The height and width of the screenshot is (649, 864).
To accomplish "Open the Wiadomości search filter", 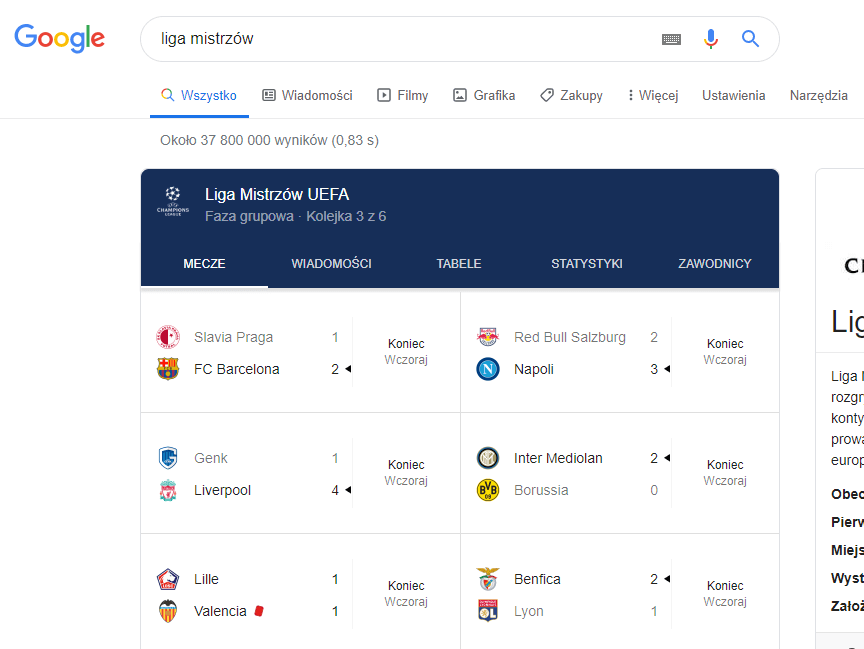I will pyautogui.click(x=307, y=96).
